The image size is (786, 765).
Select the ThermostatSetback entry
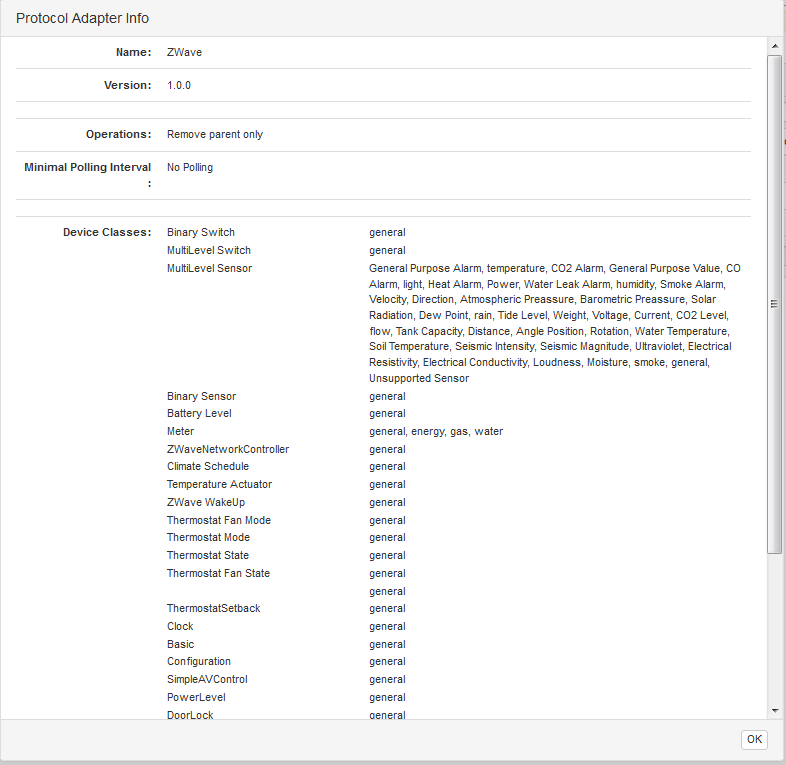click(214, 608)
